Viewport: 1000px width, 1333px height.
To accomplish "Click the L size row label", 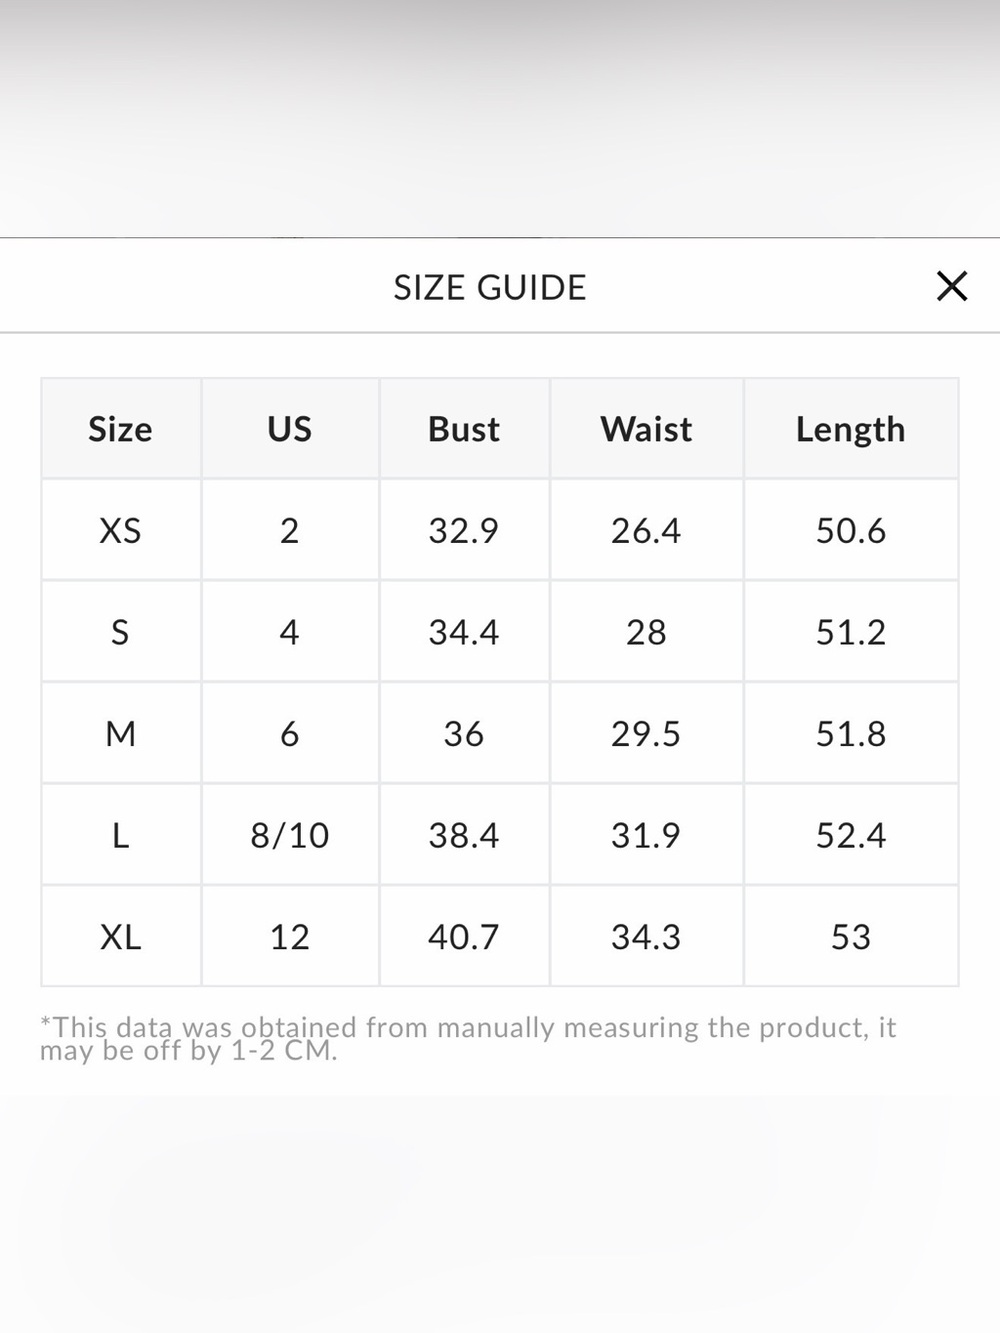I will pos(120,836).
